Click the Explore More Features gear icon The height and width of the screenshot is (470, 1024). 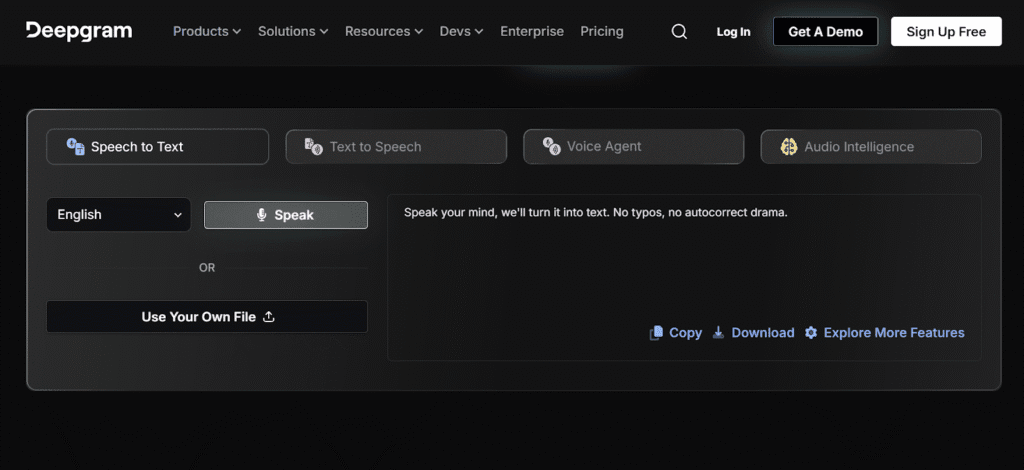coord(811,333)
